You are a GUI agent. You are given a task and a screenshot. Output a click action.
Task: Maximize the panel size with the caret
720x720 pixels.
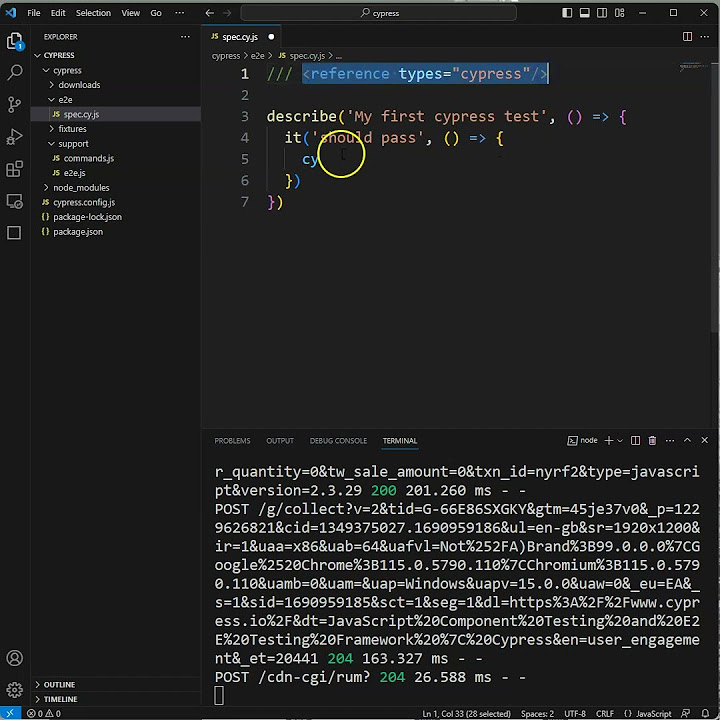[687, 440]
